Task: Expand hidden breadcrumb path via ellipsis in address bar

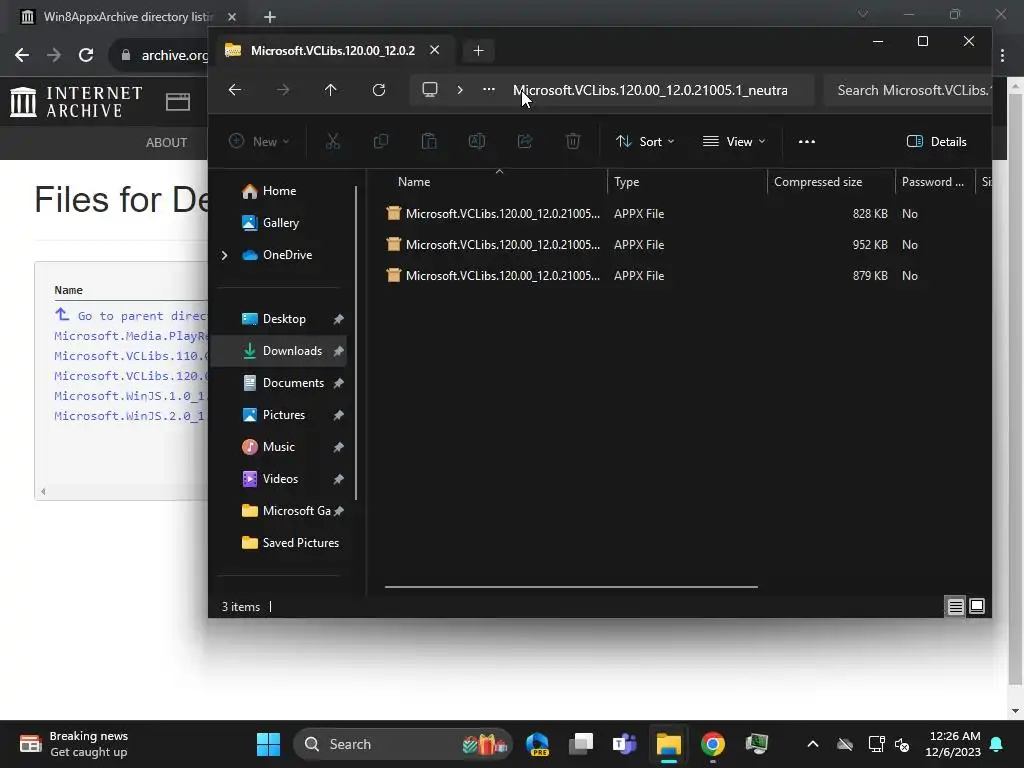Action: [x=488, y=89]
